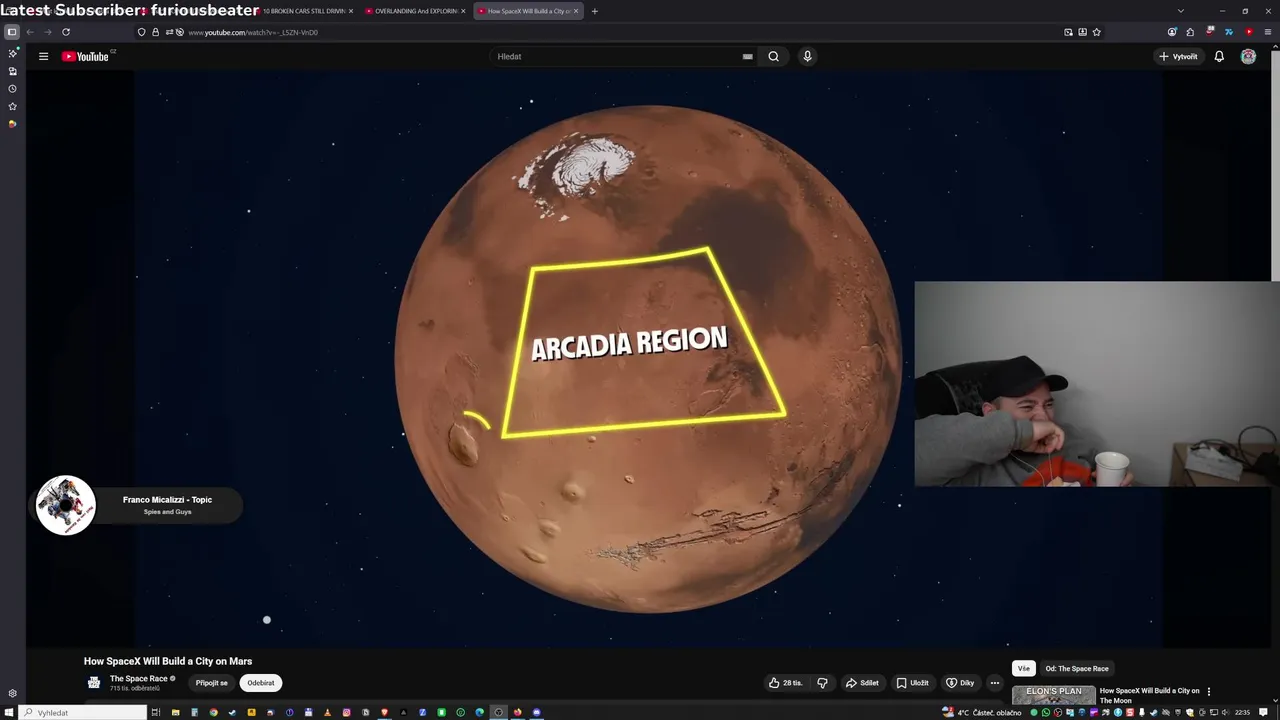Go forward with browser forward arrow
The image size is (1280, 720).
coord(47,32)
